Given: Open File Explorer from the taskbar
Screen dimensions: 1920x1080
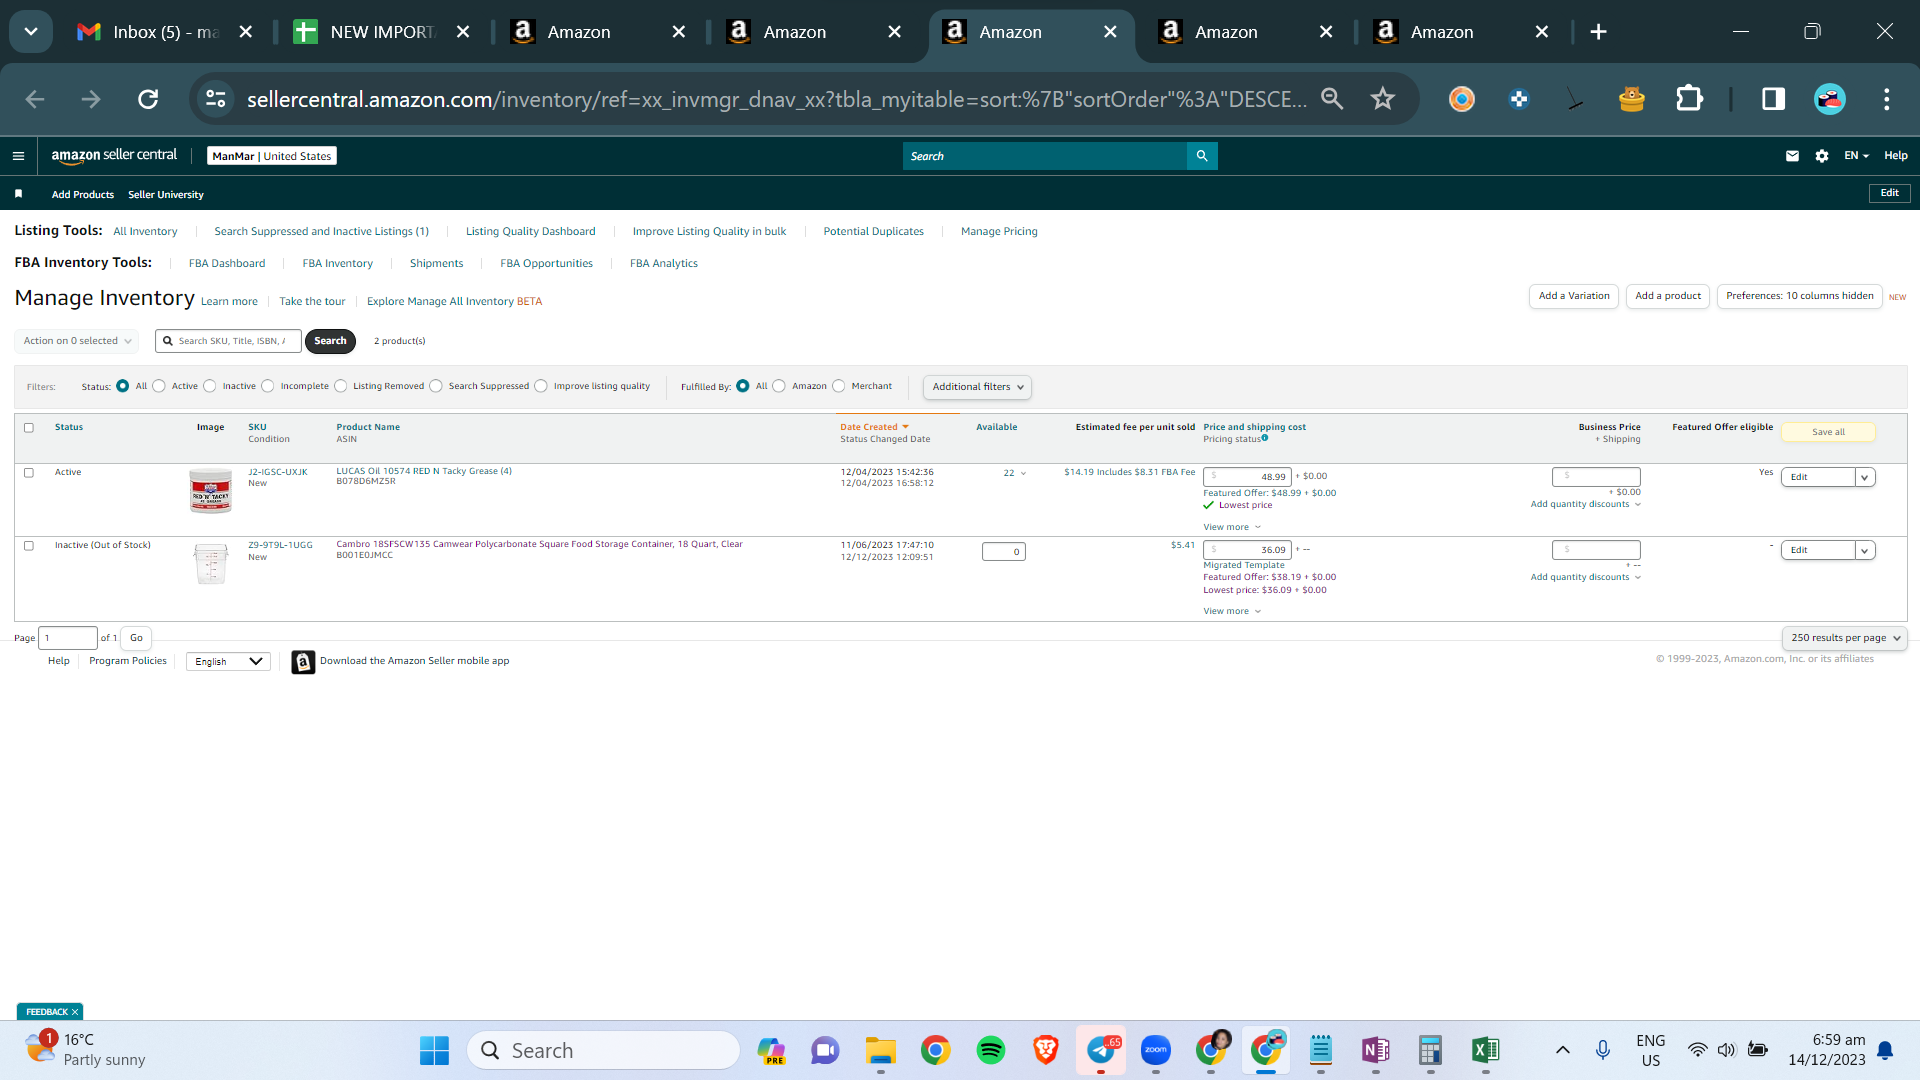Looking at the screenshot, I should click(880, 1051).
